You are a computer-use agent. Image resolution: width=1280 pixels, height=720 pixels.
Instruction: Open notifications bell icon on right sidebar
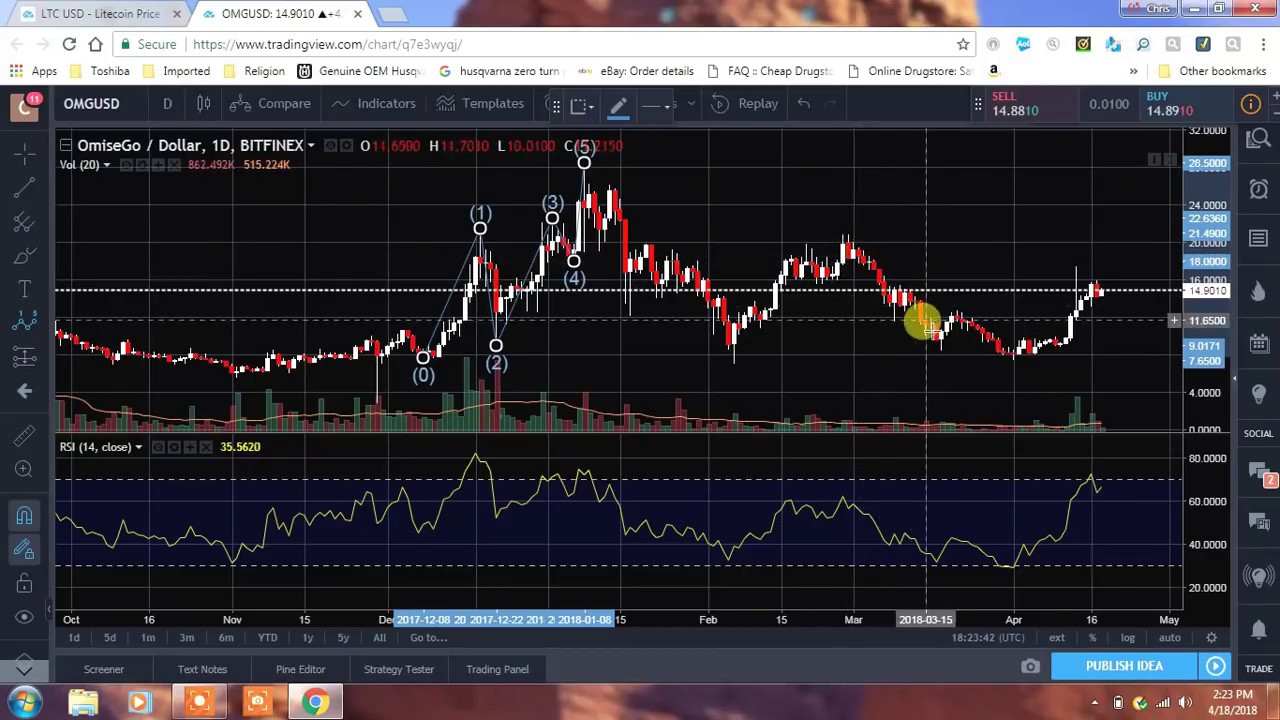pos(1258,628)
